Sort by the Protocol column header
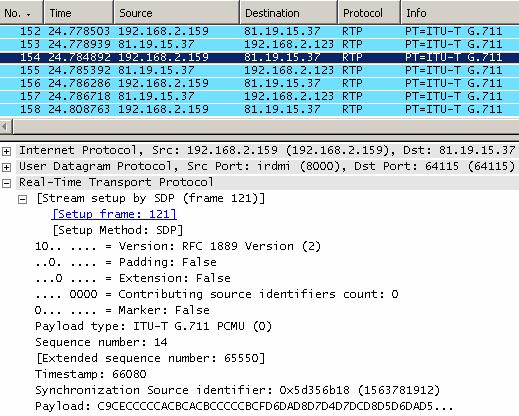519x416 pixels. pos(369,13)
